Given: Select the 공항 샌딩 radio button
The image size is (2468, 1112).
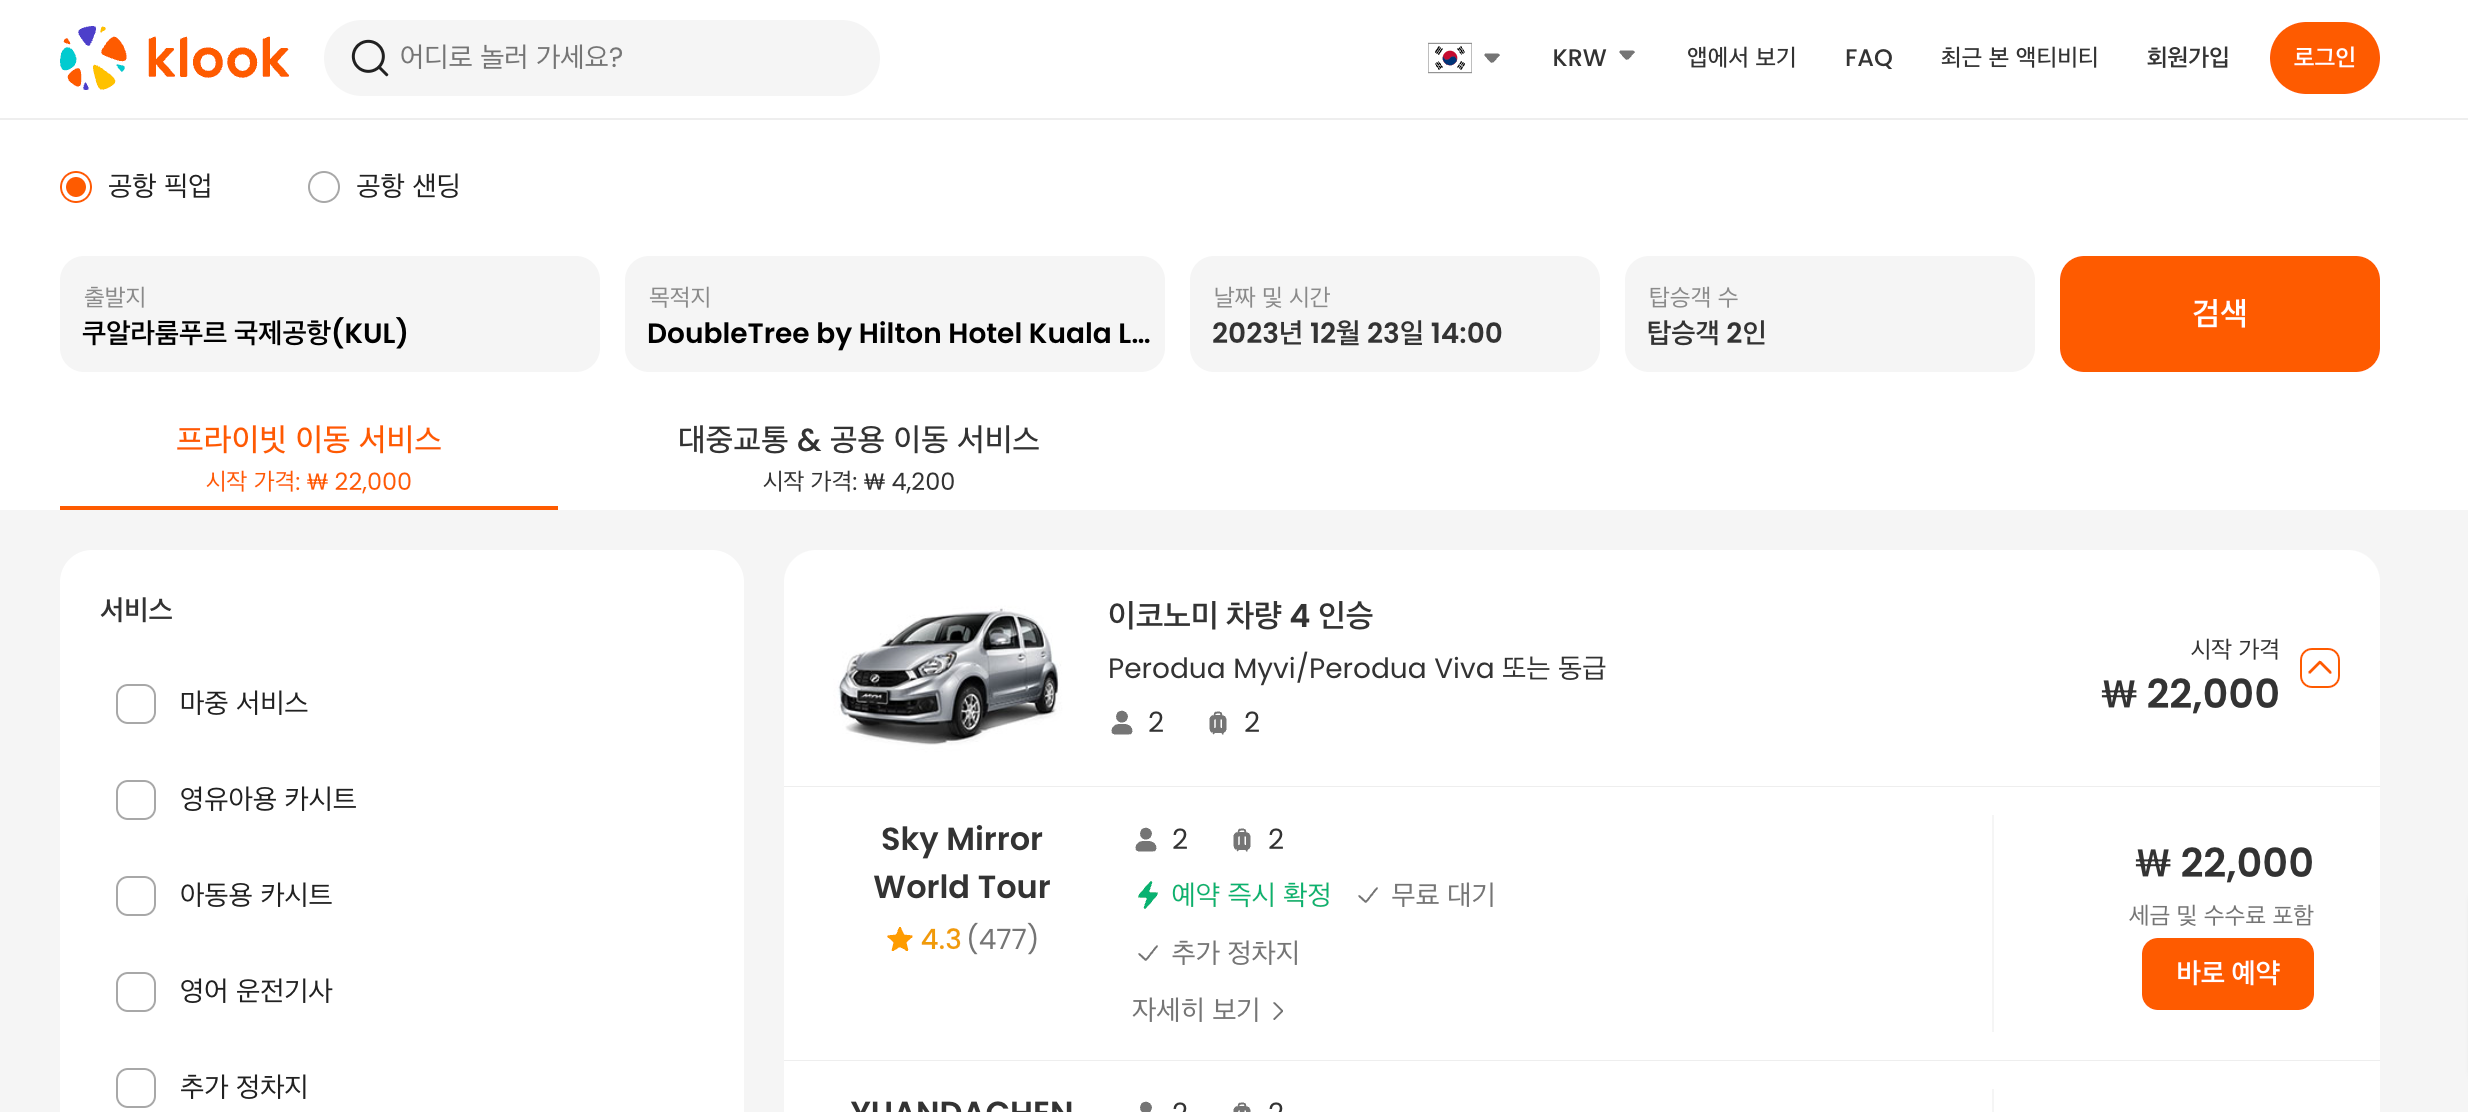Looking at the screenshot, I should click(324, 187).
